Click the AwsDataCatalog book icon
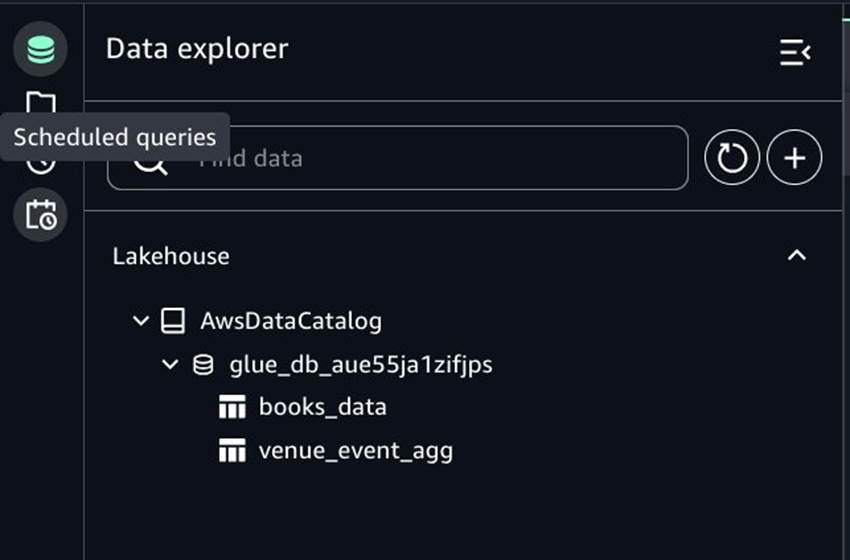This screenshot has height=560, width=850. 173,321
